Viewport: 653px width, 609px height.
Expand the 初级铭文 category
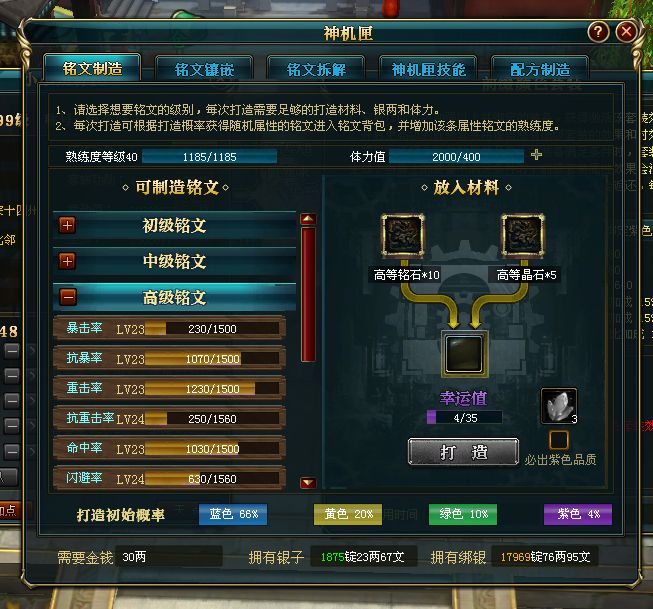click(x=67, y=225)
